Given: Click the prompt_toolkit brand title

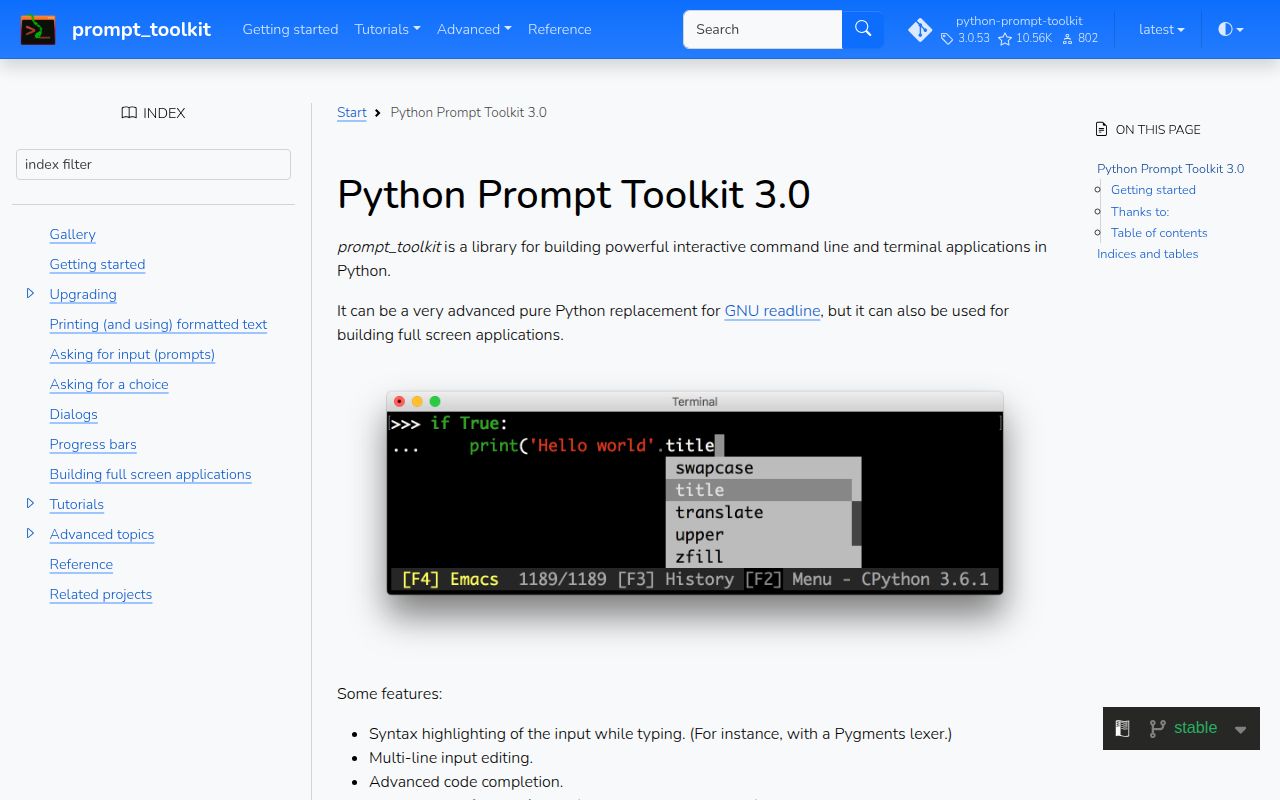Looking at the screenshot, I should tap(141, 29).
